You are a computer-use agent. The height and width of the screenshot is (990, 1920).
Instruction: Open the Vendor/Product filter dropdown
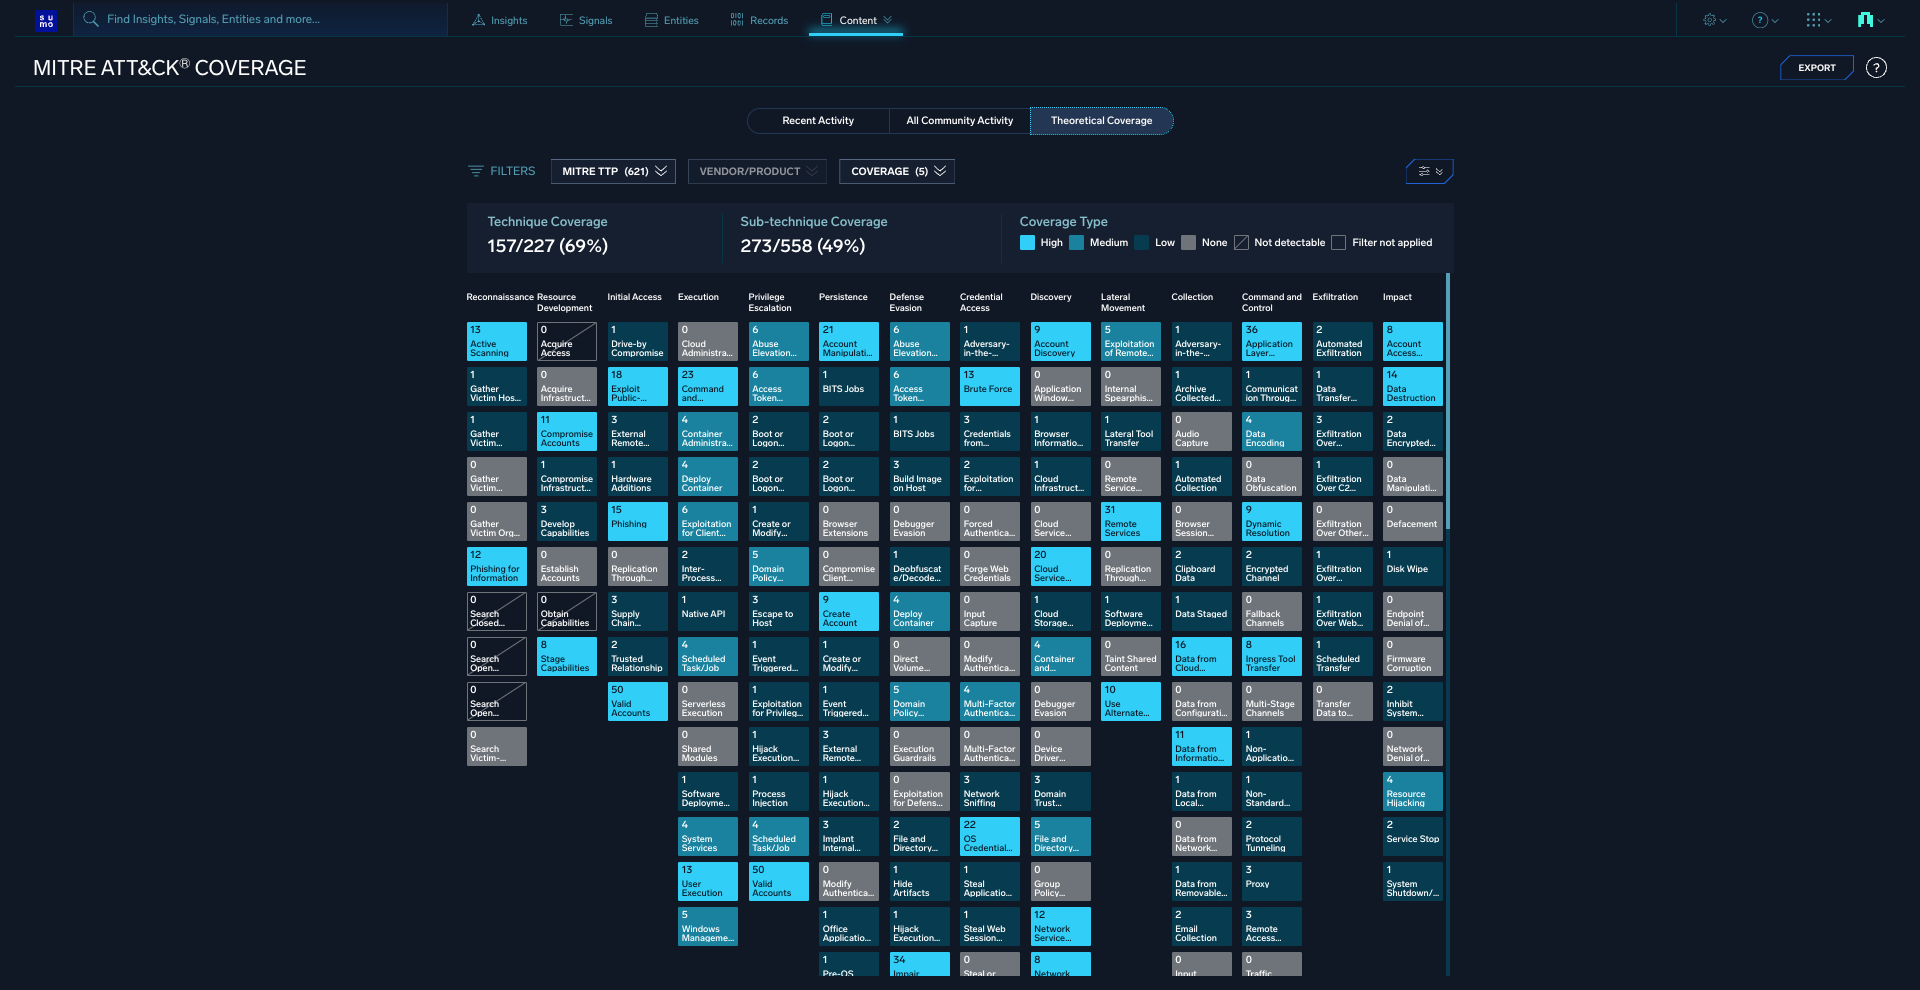(x=757, y=172)
